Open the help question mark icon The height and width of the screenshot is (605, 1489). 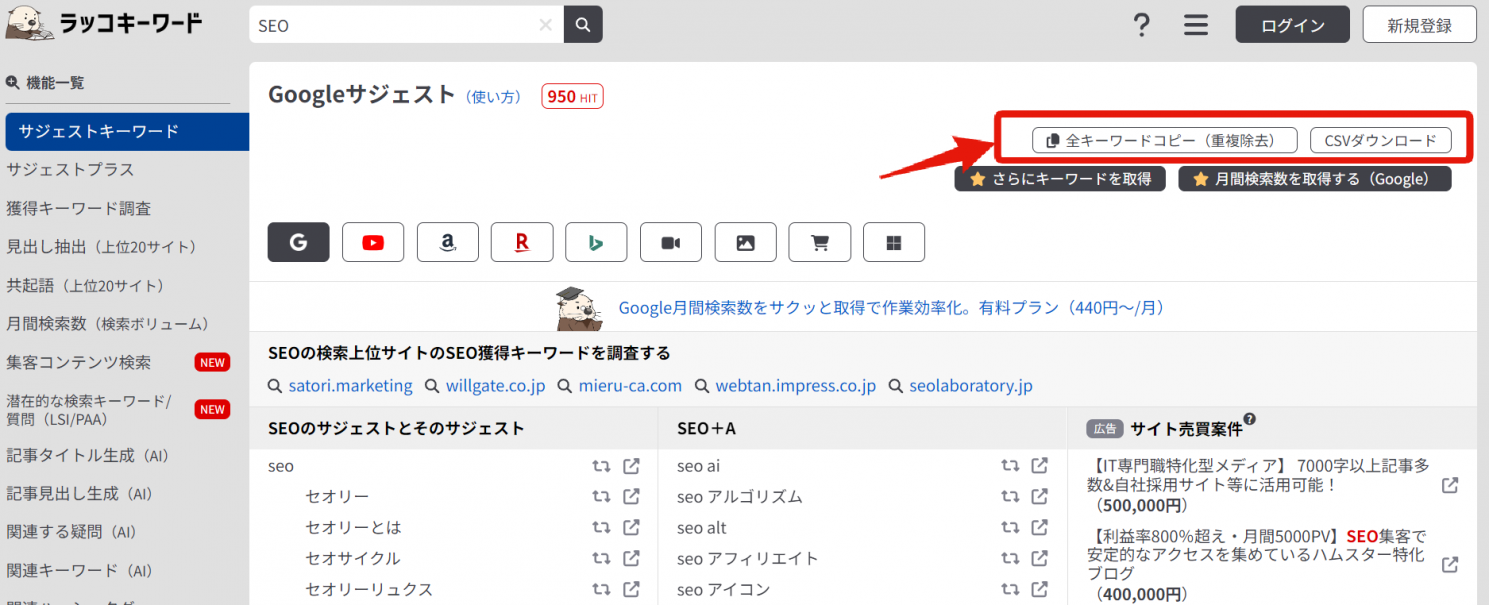pos(1142,24)
